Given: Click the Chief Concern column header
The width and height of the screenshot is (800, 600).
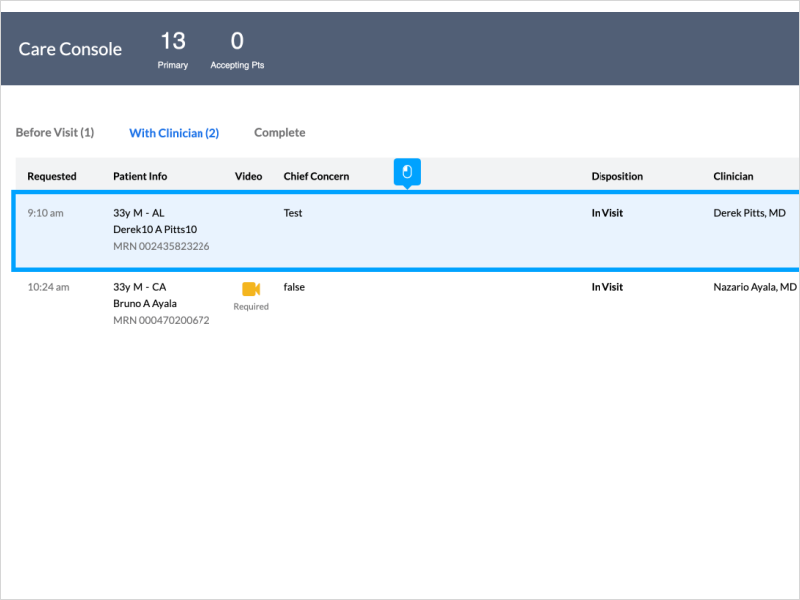Looking at the screenshot, I should click(316, 176).
